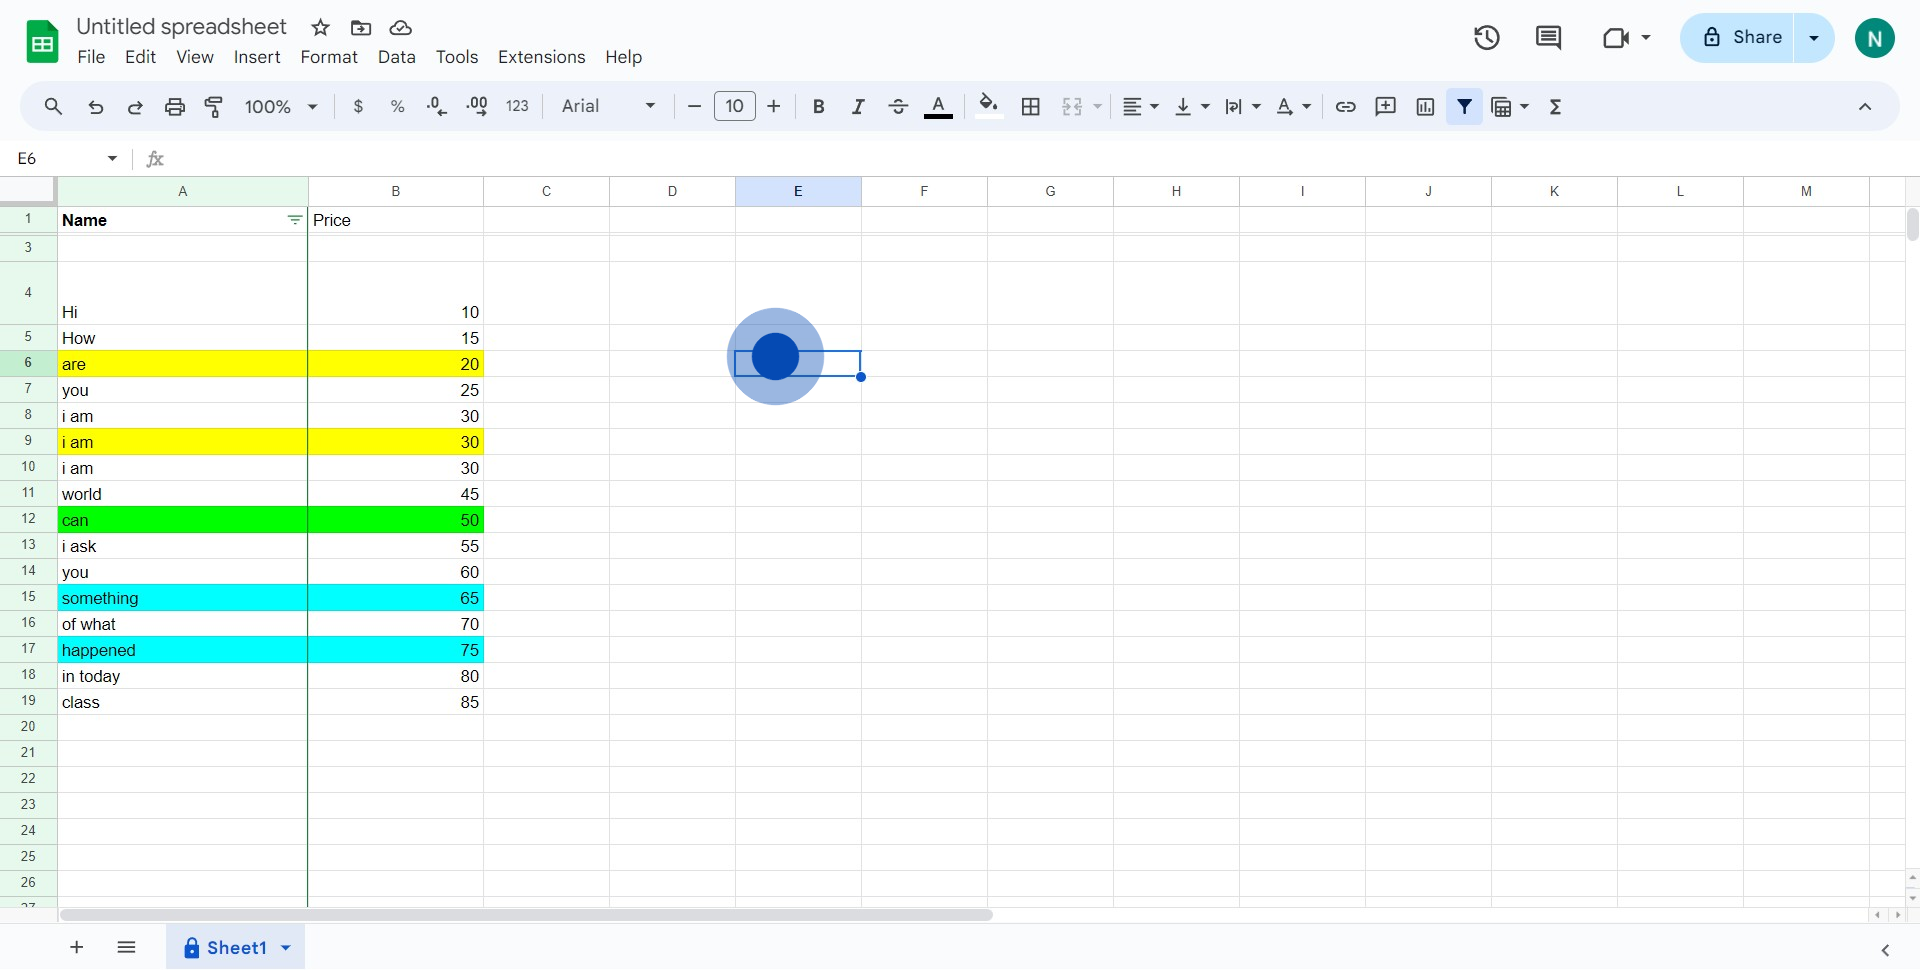
Task: Open version history clock icon
Action: (x=1486, y=38)
